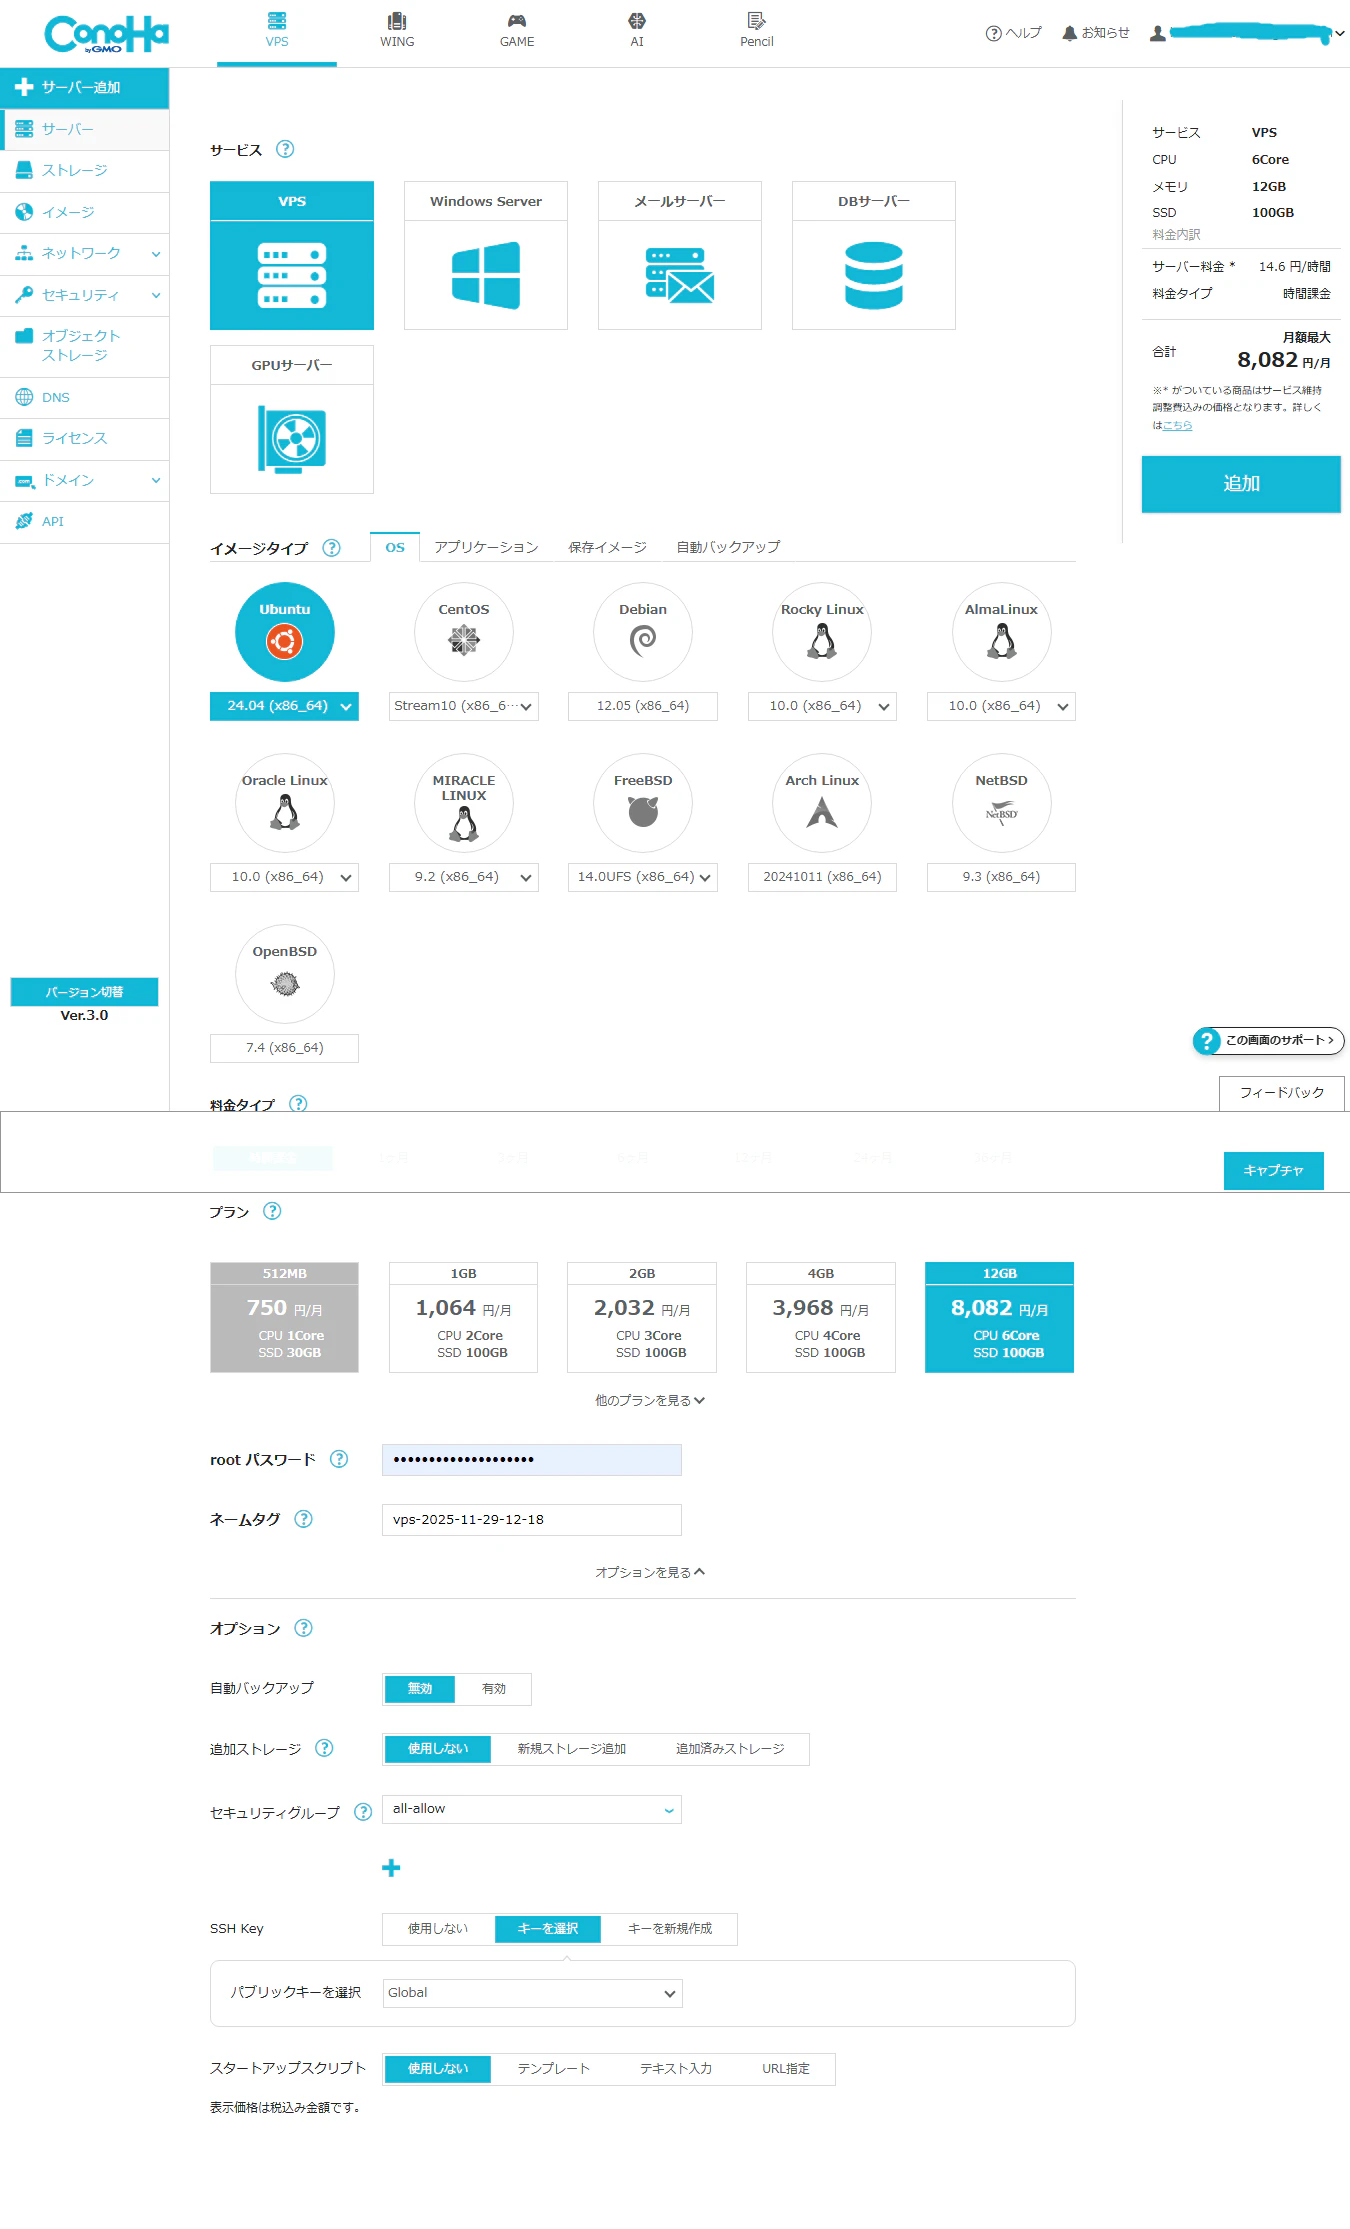Expand the ネットワーク sidebar menu
The height and width of the screenshot is (2229, 1350).
pos(85,254)
